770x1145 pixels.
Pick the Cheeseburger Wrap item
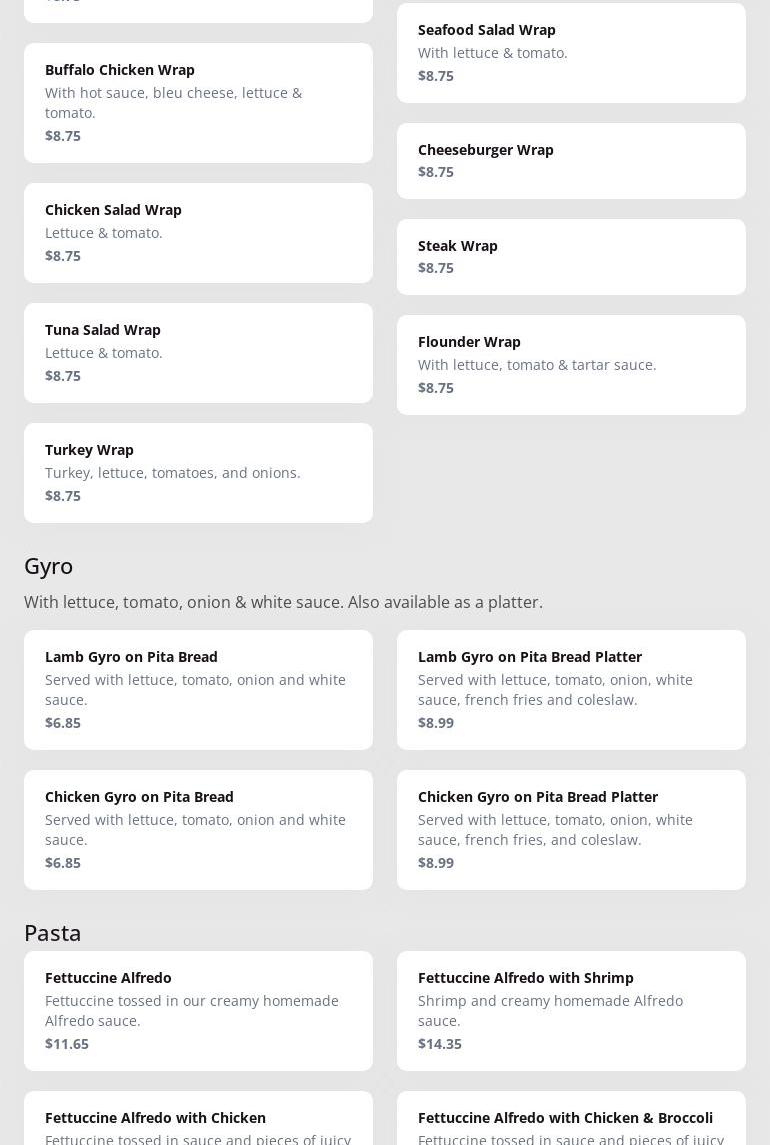[x=571, y=160]
